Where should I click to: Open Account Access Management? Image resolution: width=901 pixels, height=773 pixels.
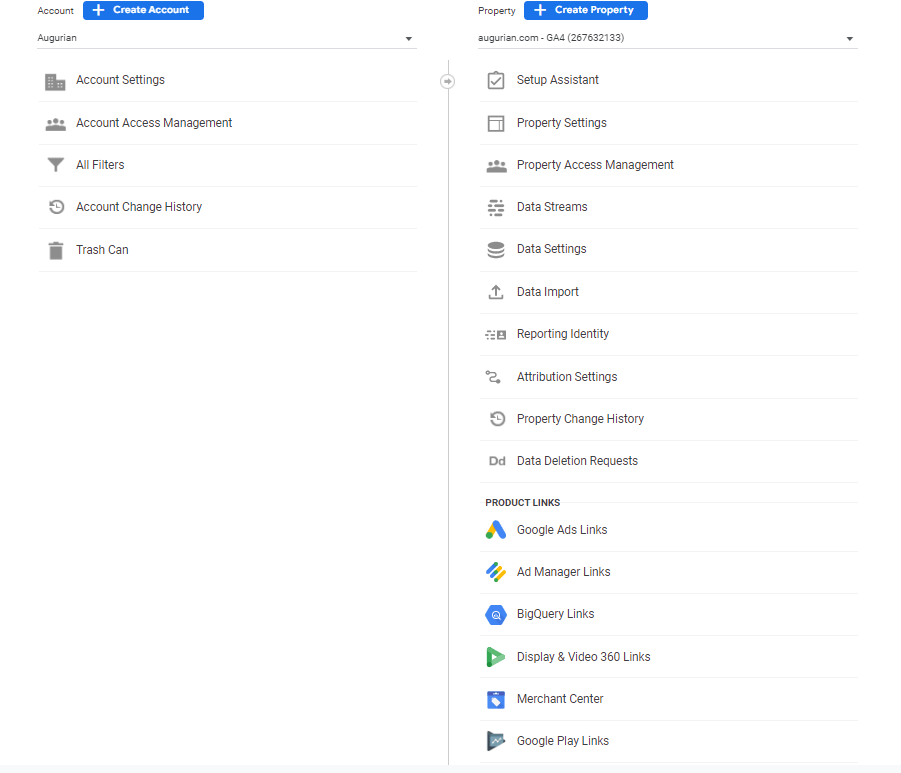pyautogui.click(x=228, y=123)
